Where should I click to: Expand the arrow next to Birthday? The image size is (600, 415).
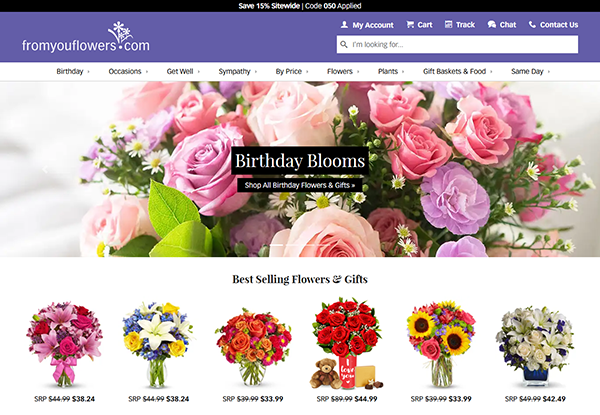point(88,72)
